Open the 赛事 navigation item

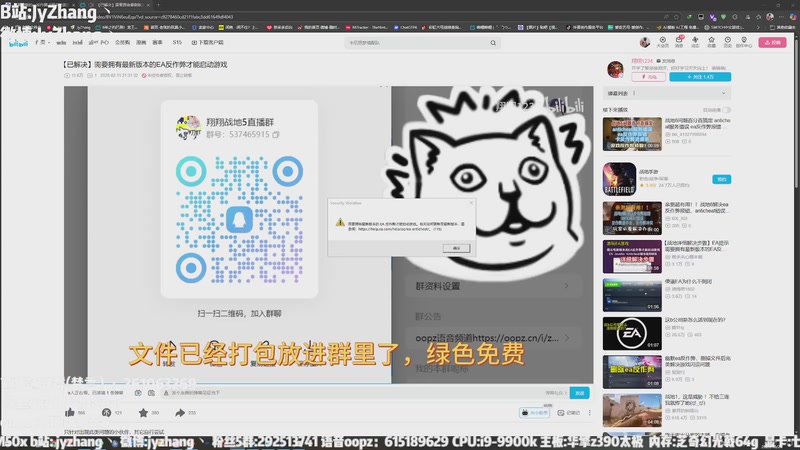[x=158, y=43]
